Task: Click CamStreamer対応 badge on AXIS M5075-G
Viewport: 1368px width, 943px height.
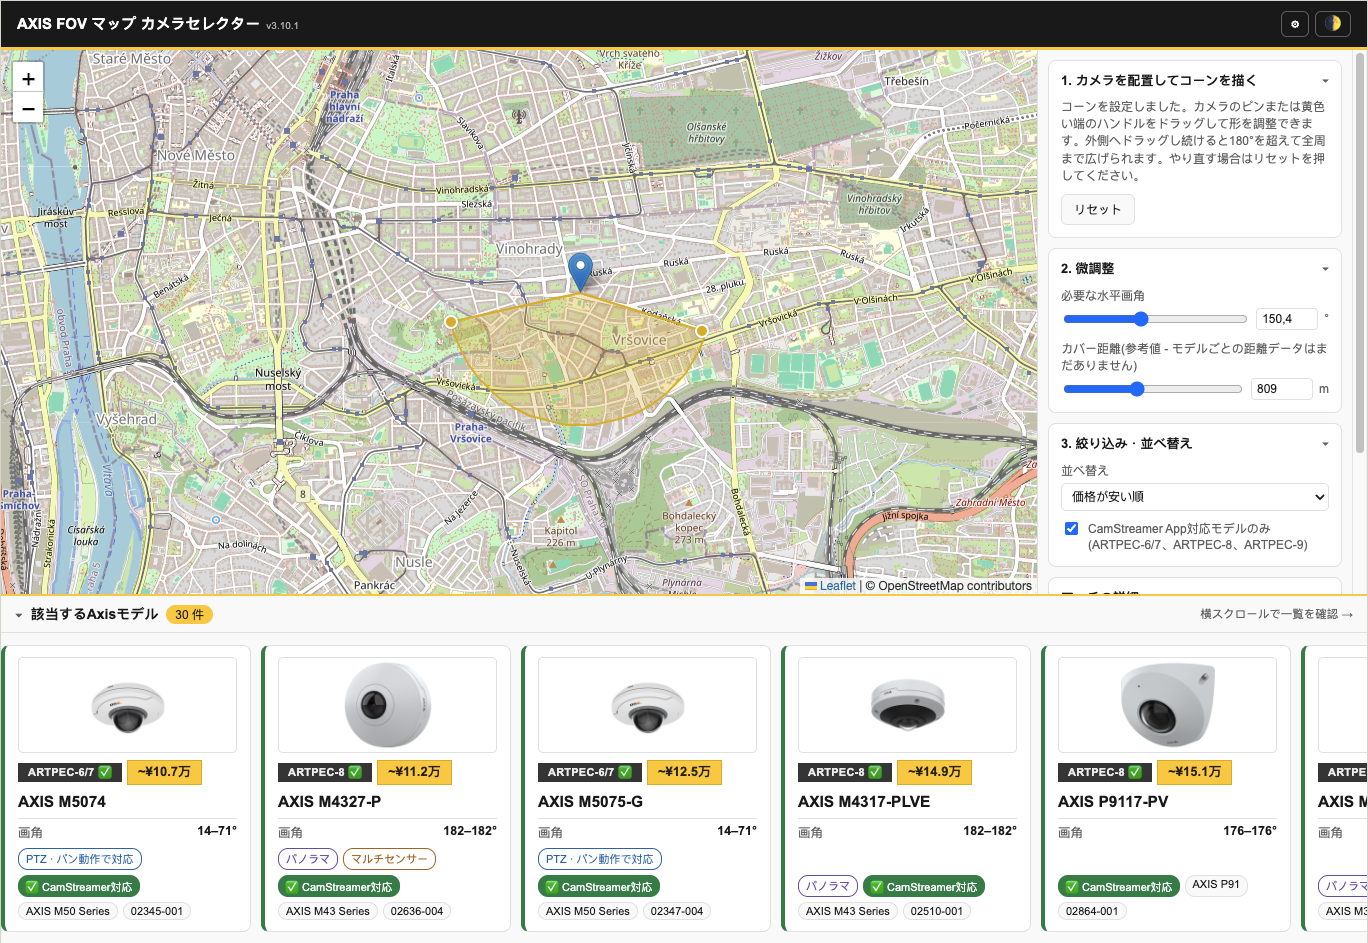Action: 599,887
